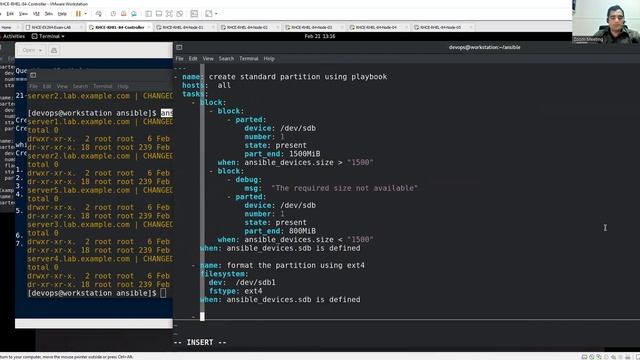Click the Open button in text editor window
The image size is (640, 360).
click(29, 50)
